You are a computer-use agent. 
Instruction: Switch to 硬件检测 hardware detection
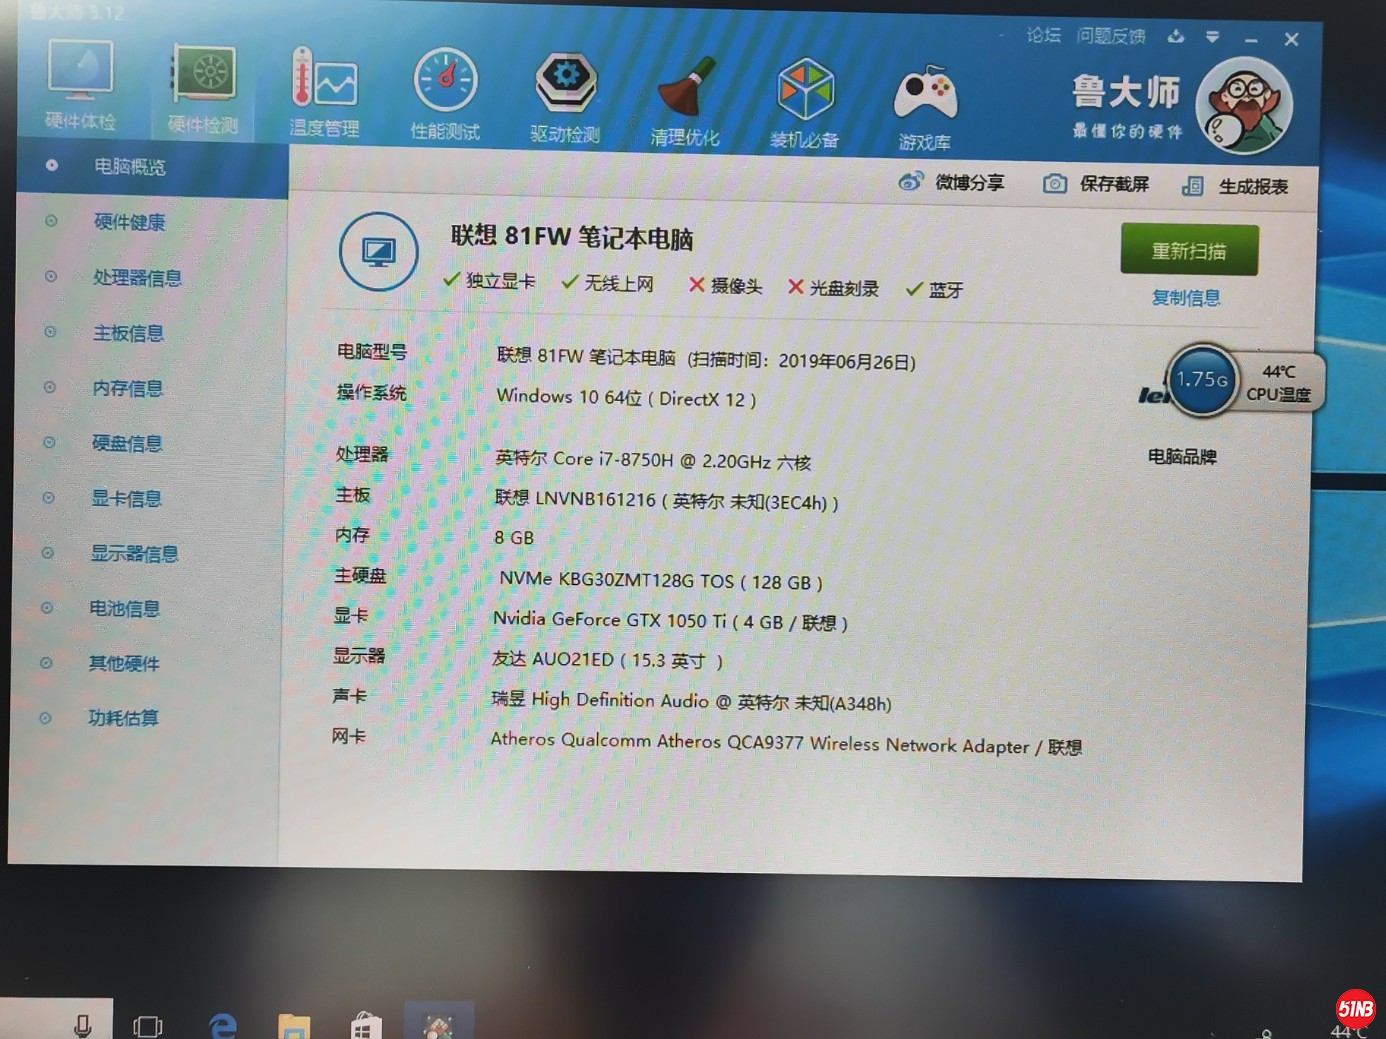tap(203, 89)
